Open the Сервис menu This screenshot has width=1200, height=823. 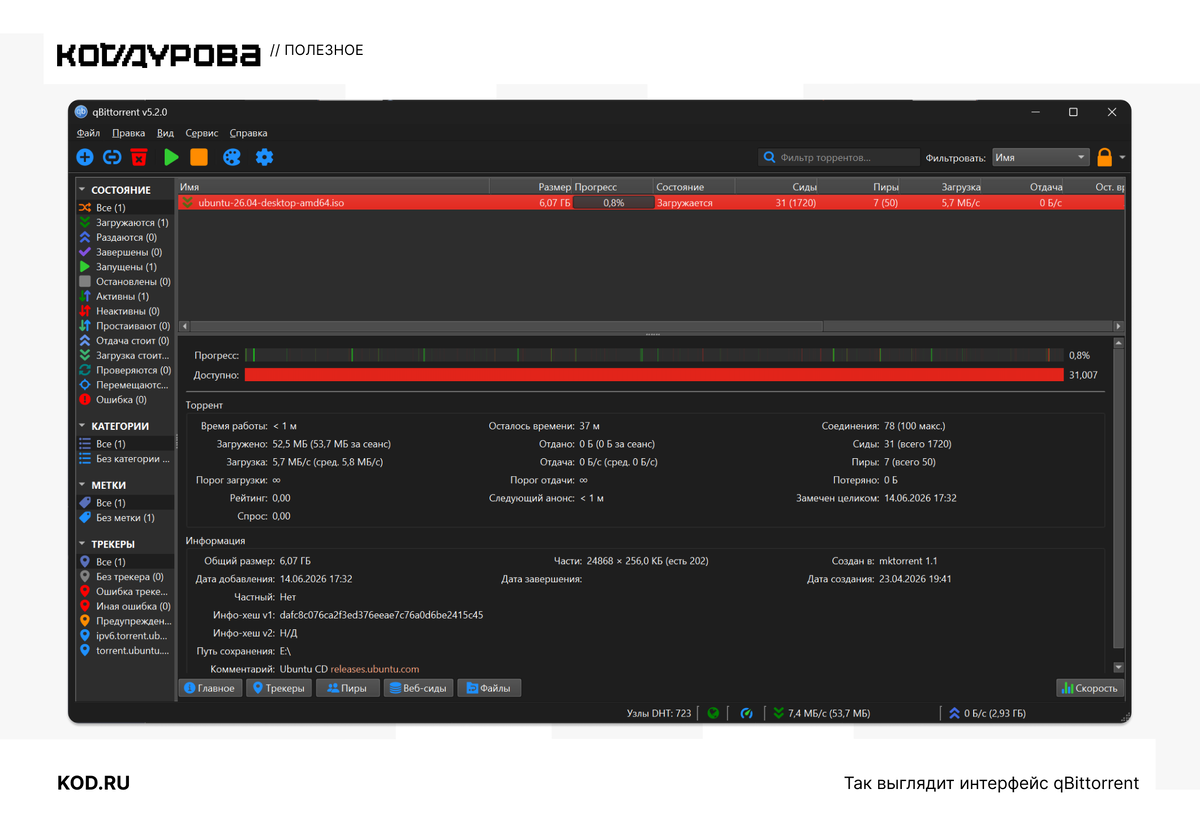202,133
